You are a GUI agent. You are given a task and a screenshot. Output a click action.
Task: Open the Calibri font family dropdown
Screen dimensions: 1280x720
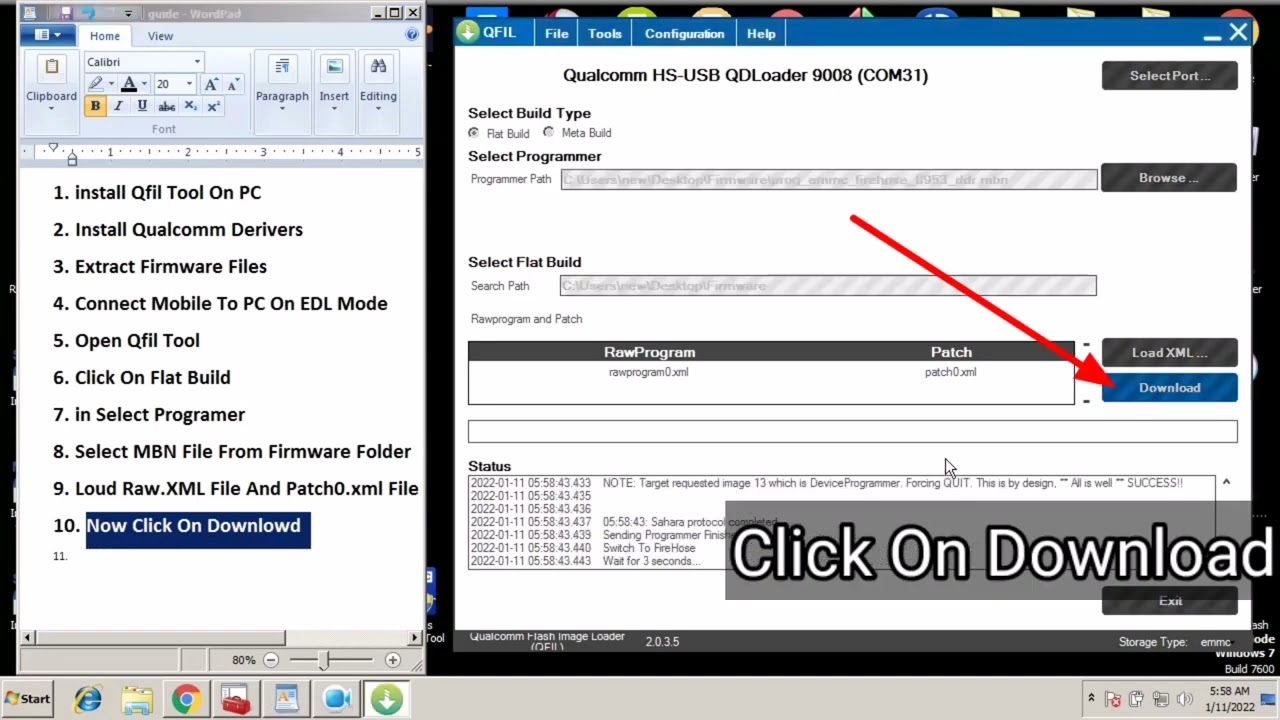197,62
